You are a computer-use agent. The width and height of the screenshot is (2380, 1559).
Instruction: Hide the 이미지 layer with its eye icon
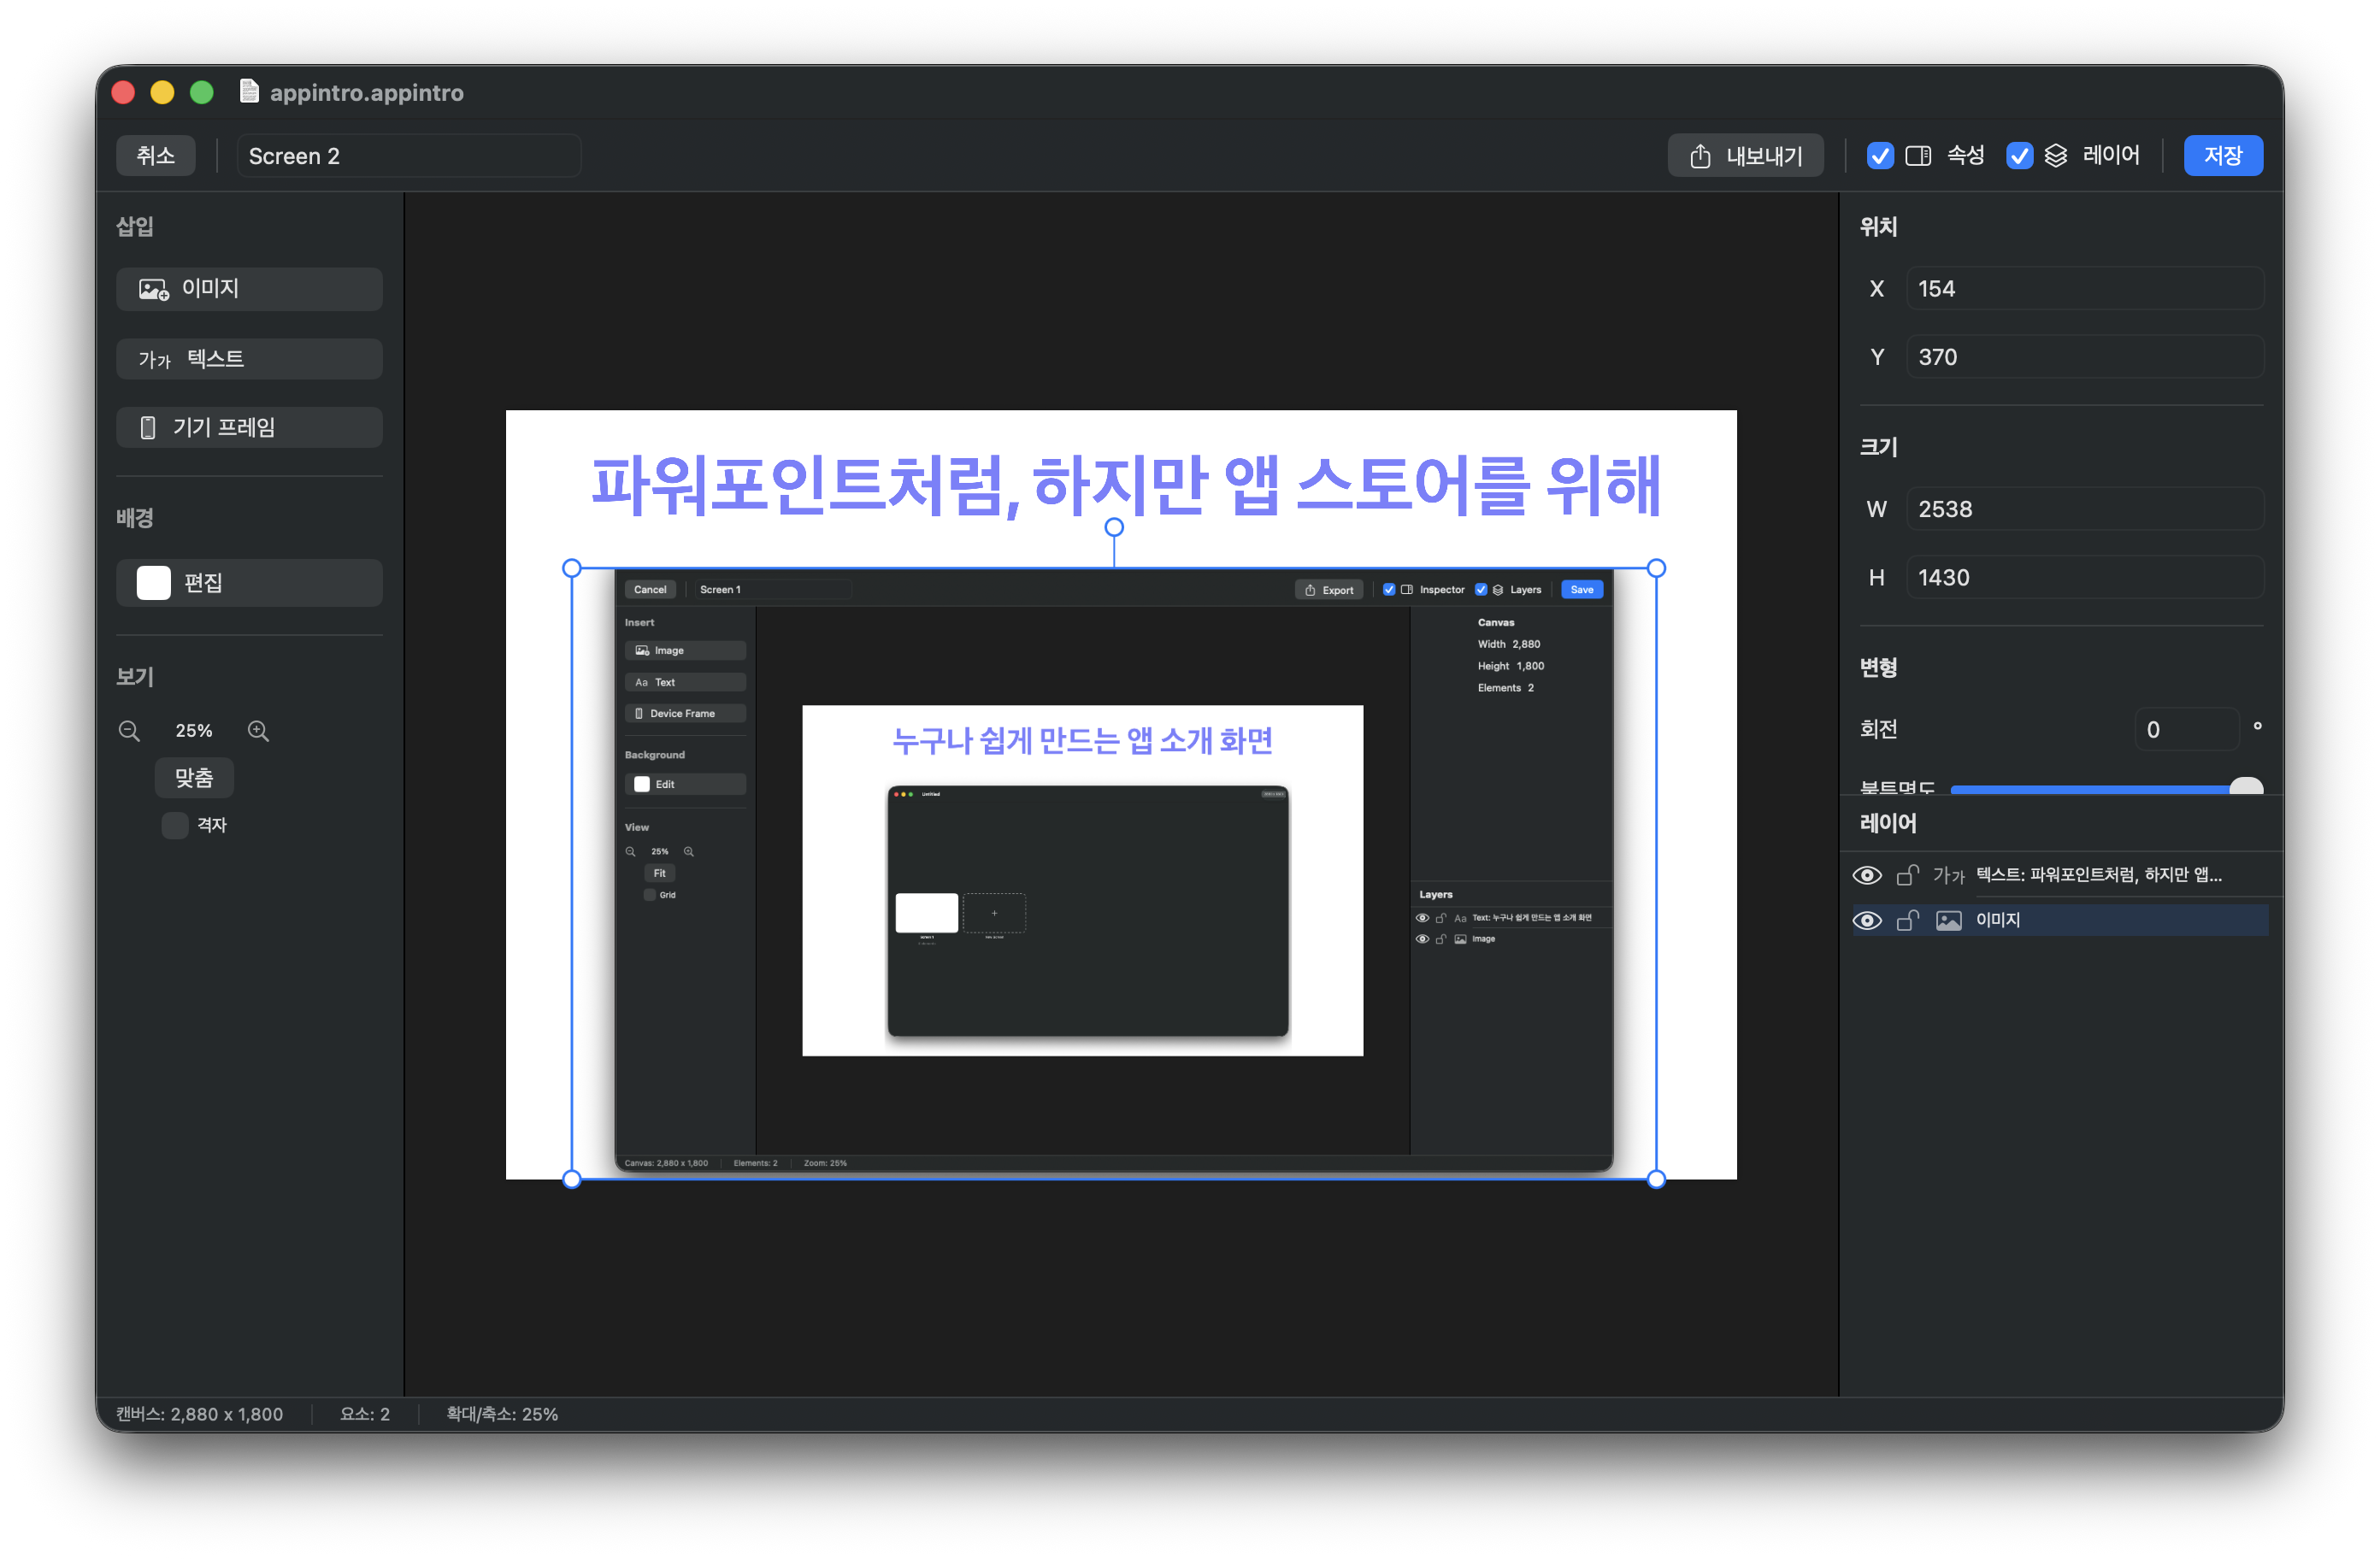click(x=1867, y=920)
